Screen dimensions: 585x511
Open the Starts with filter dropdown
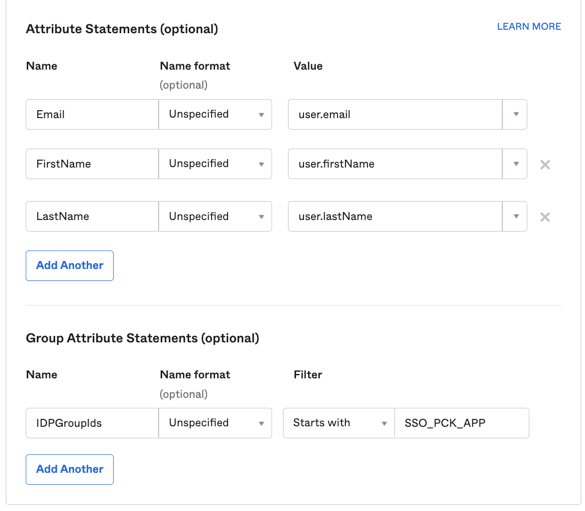click(339, 423)
